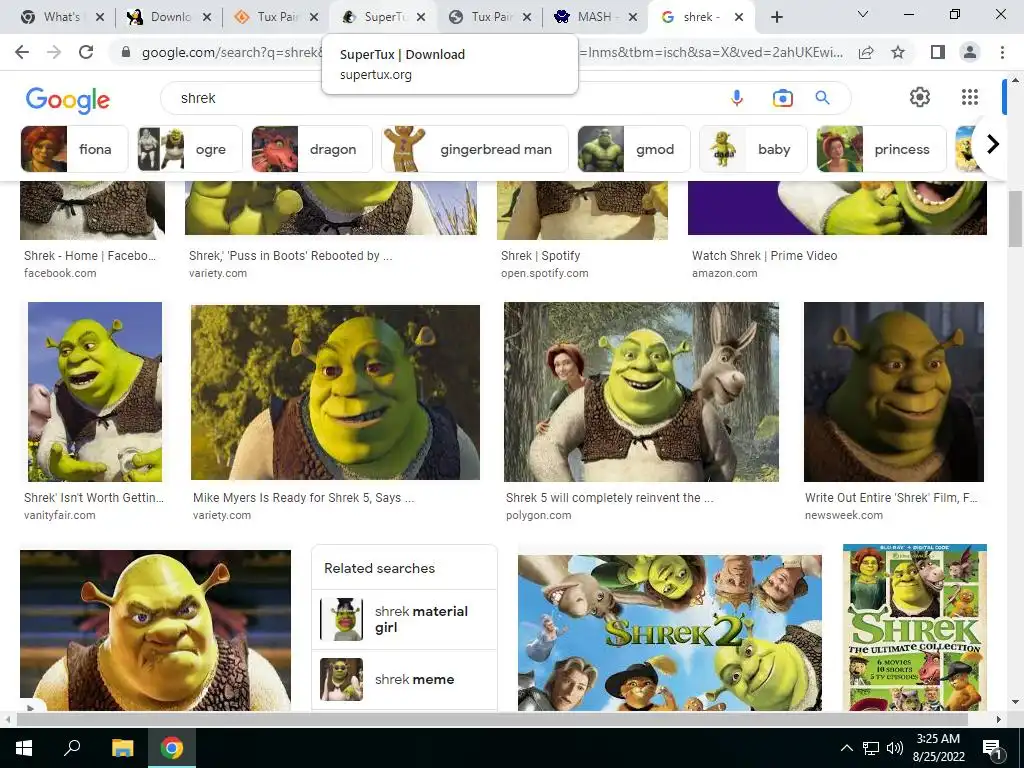Click the Chrome taskbar icon
The width and height of the screenshot is (1024, 768).
pos(172,748)
